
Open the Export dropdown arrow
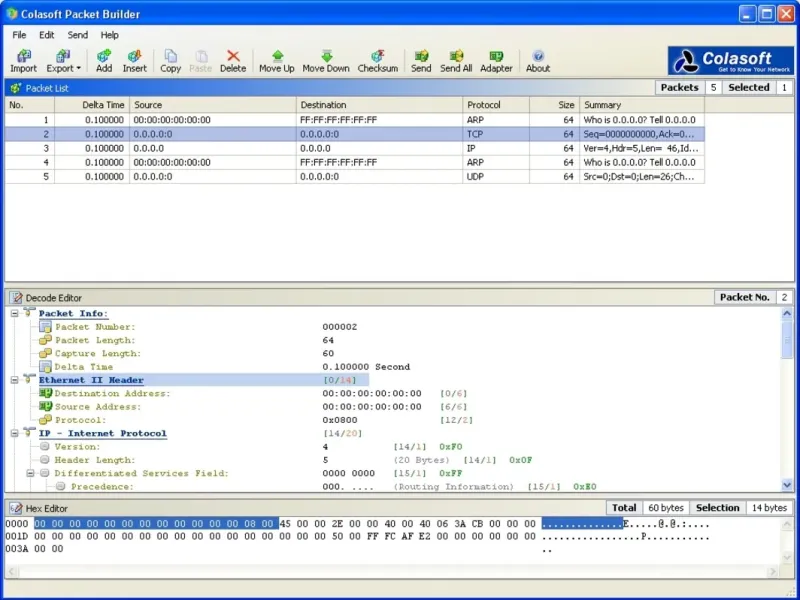click(79, 69)
